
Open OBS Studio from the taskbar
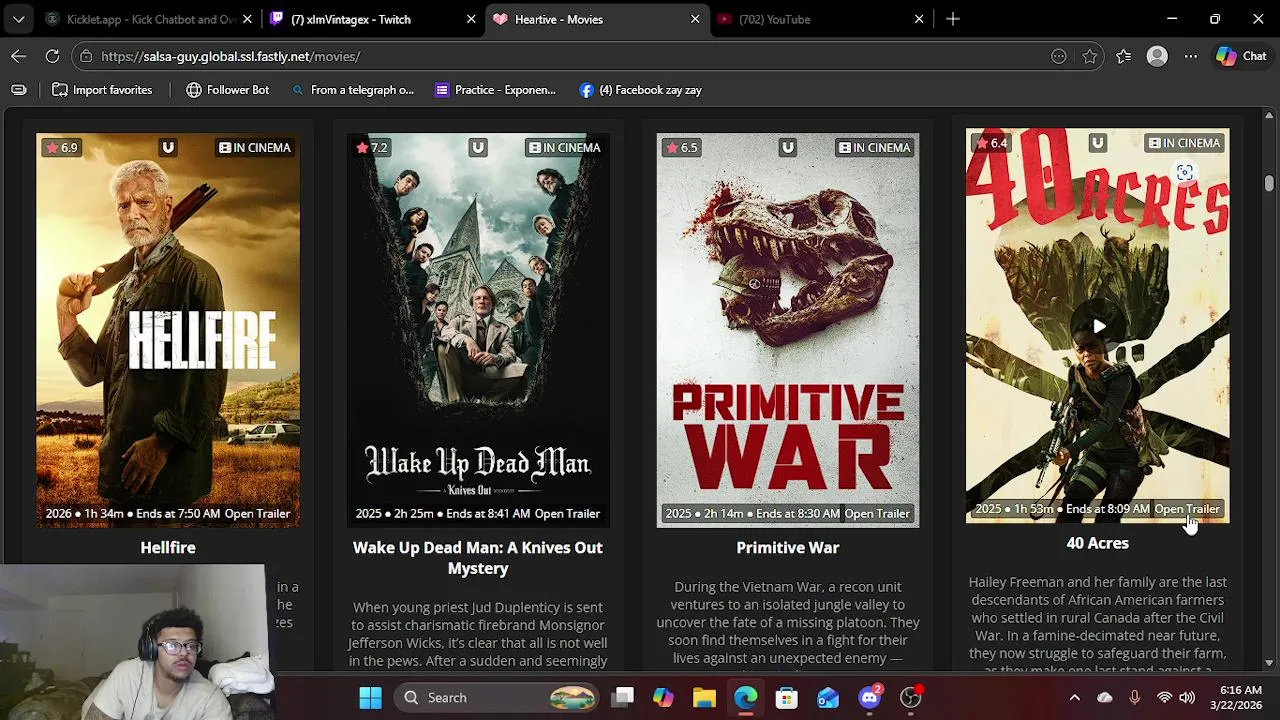pyautogui.click(x=910, y=697)
